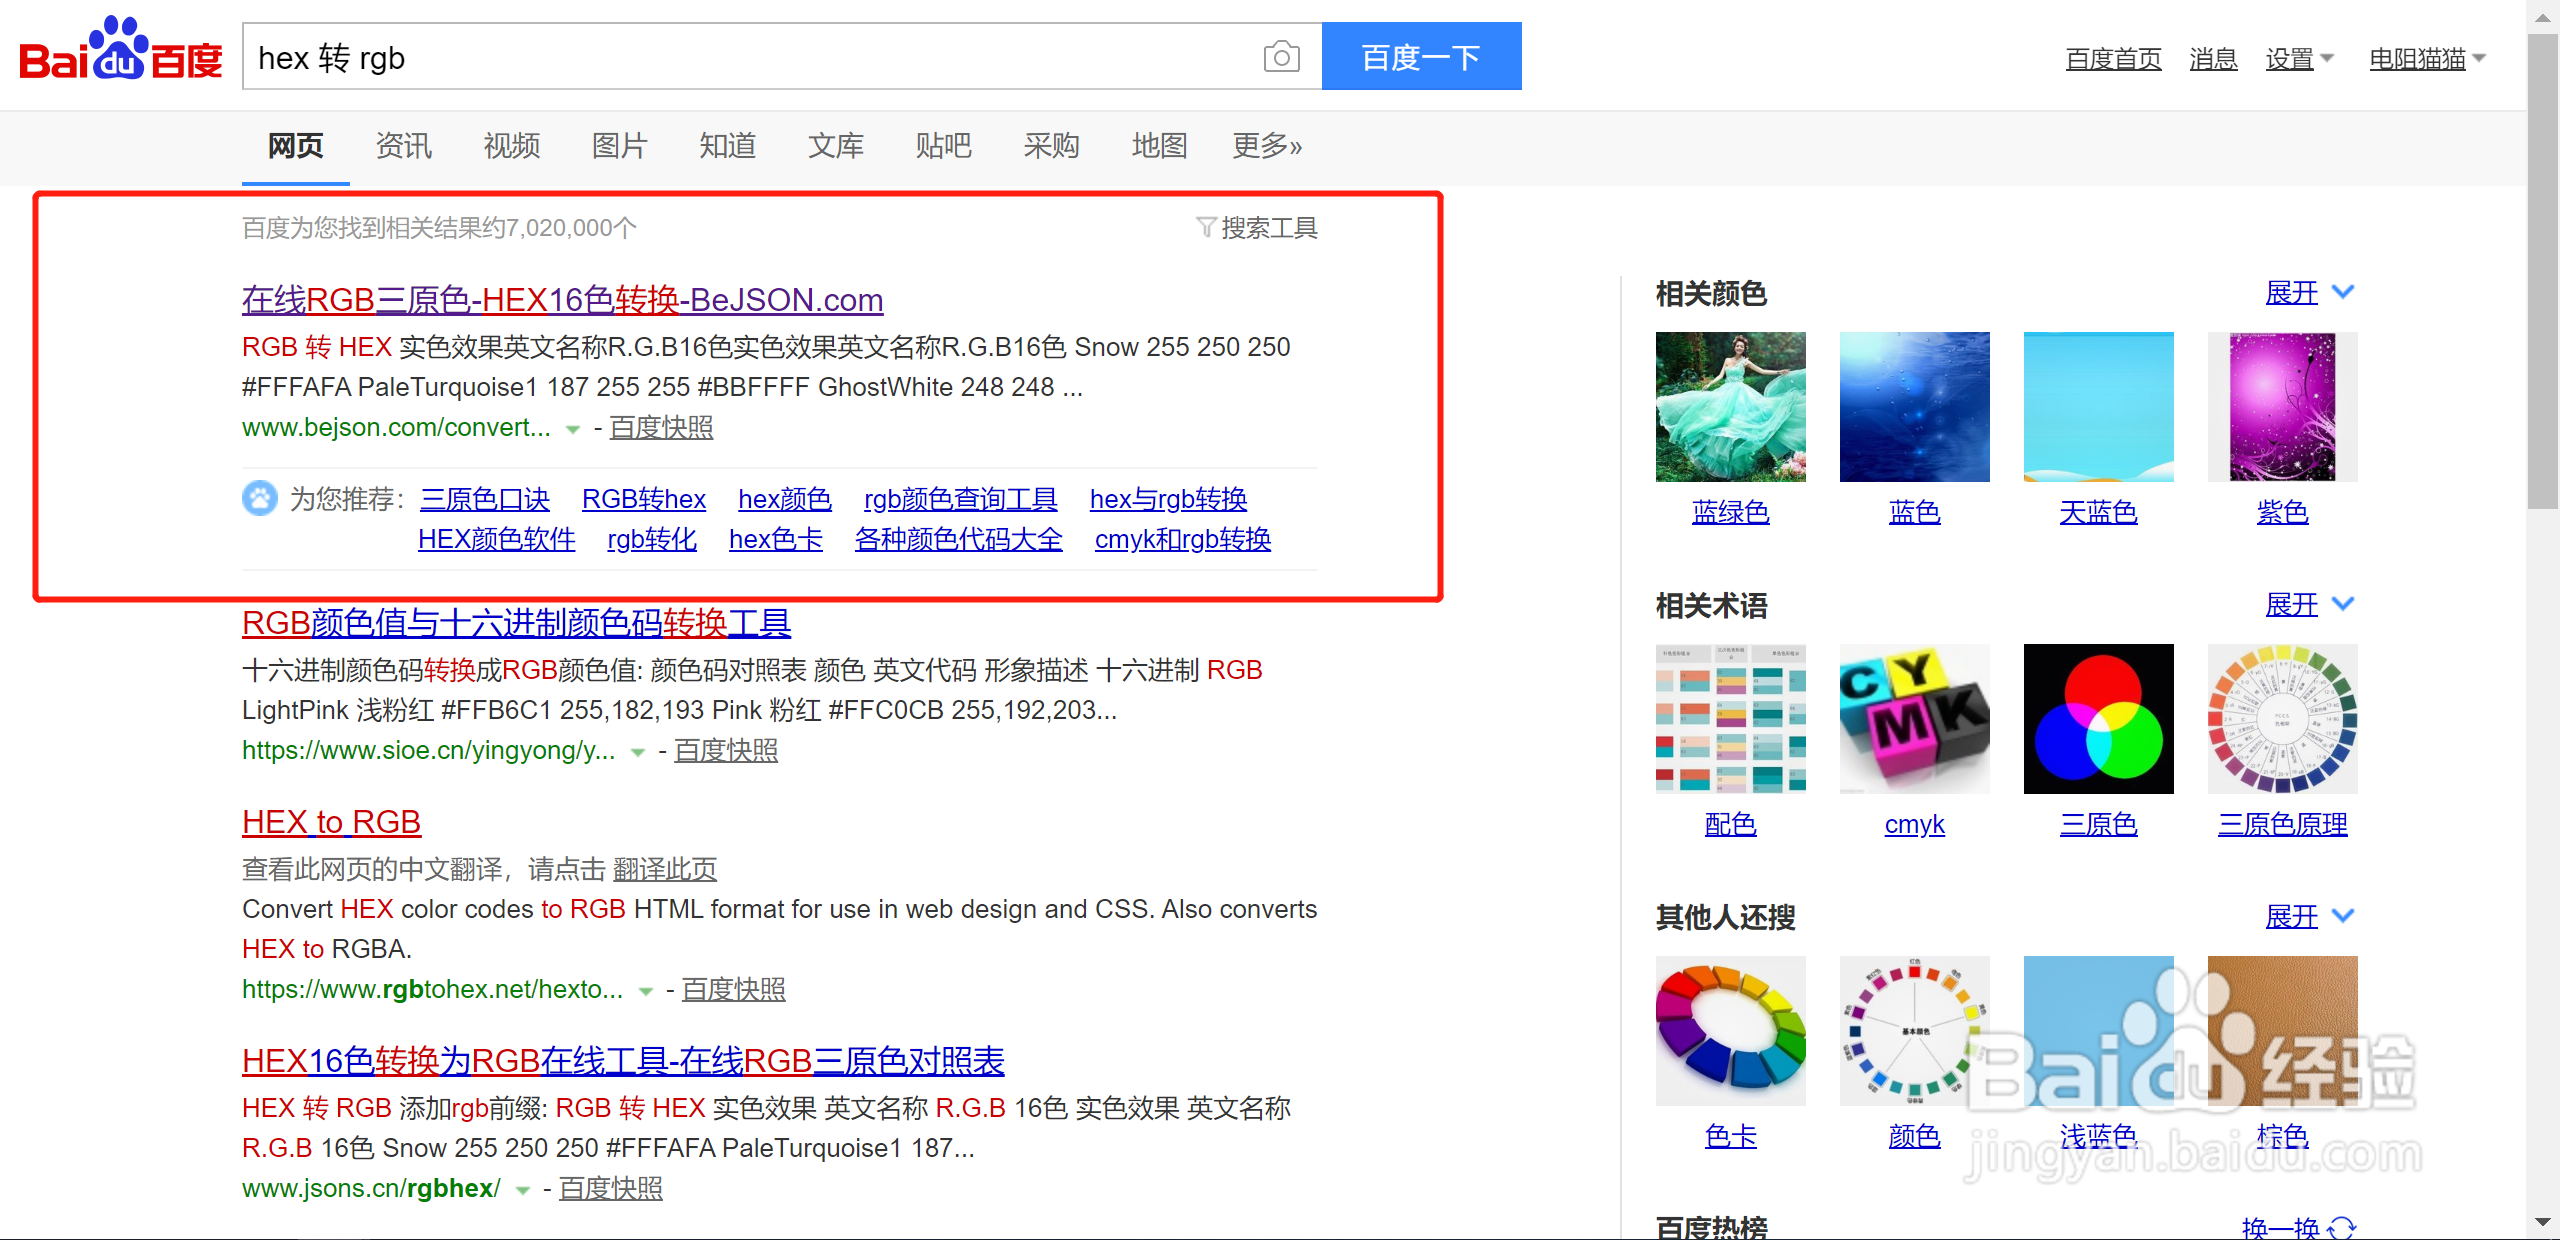
Task: Open HEX16色转换为RGB在线工具 result
Action: [624, 1060]
